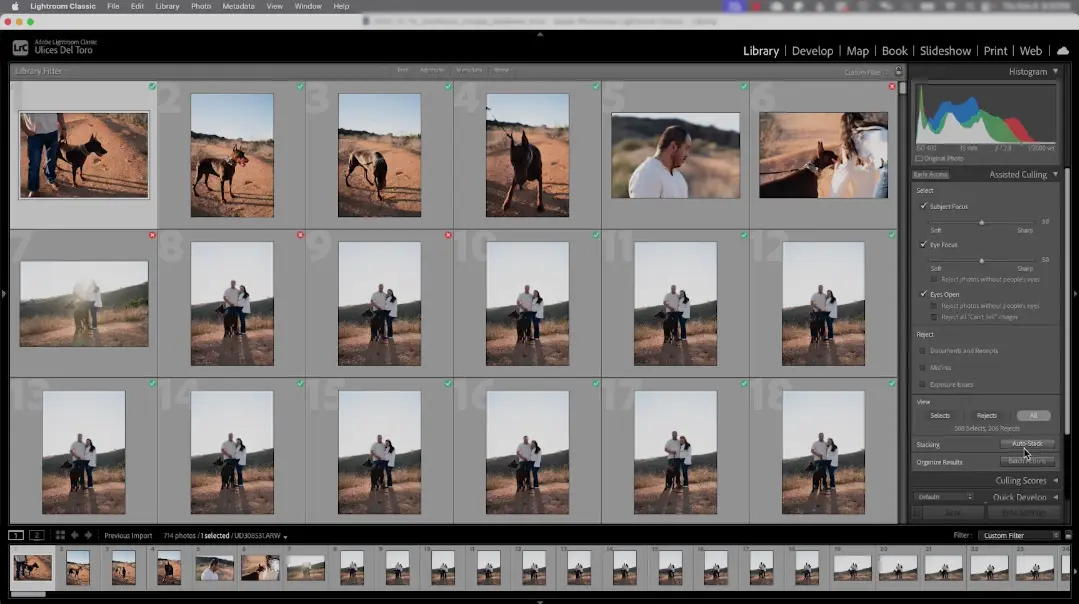Click the green select flag on photo 10
The height and width of the screenshot is (604, 1079).
click(596, 235)
